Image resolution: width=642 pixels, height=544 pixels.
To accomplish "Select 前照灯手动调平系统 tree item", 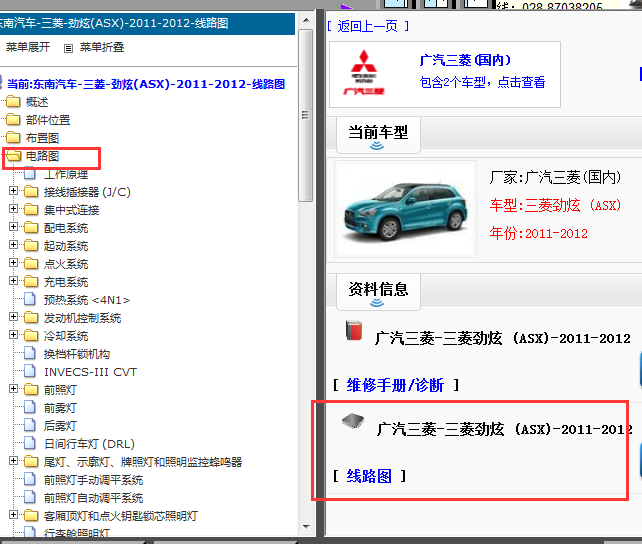I will (x=93, y=480).
